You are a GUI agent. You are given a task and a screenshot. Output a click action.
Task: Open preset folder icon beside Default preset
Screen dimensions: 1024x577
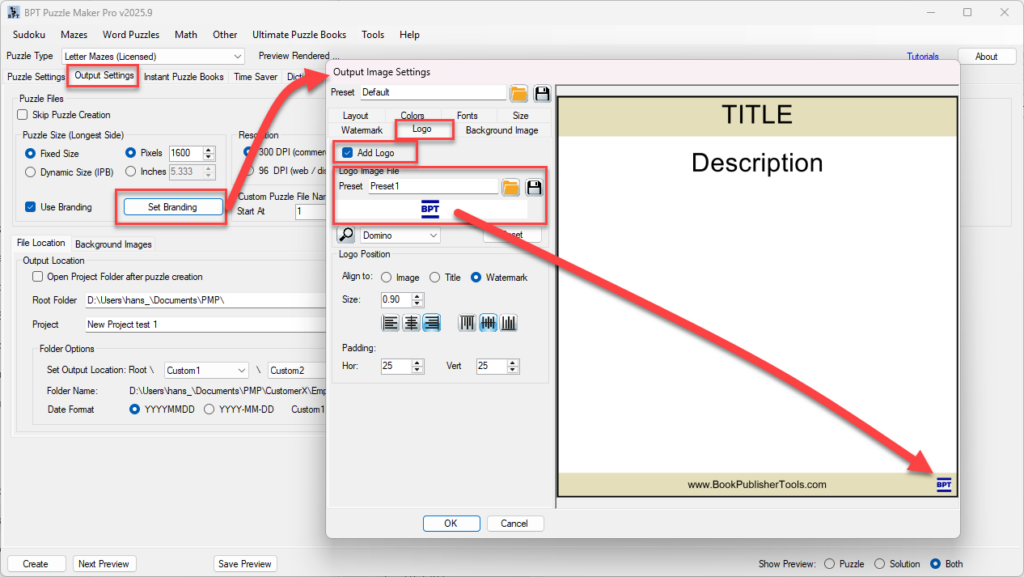[519, 93]
